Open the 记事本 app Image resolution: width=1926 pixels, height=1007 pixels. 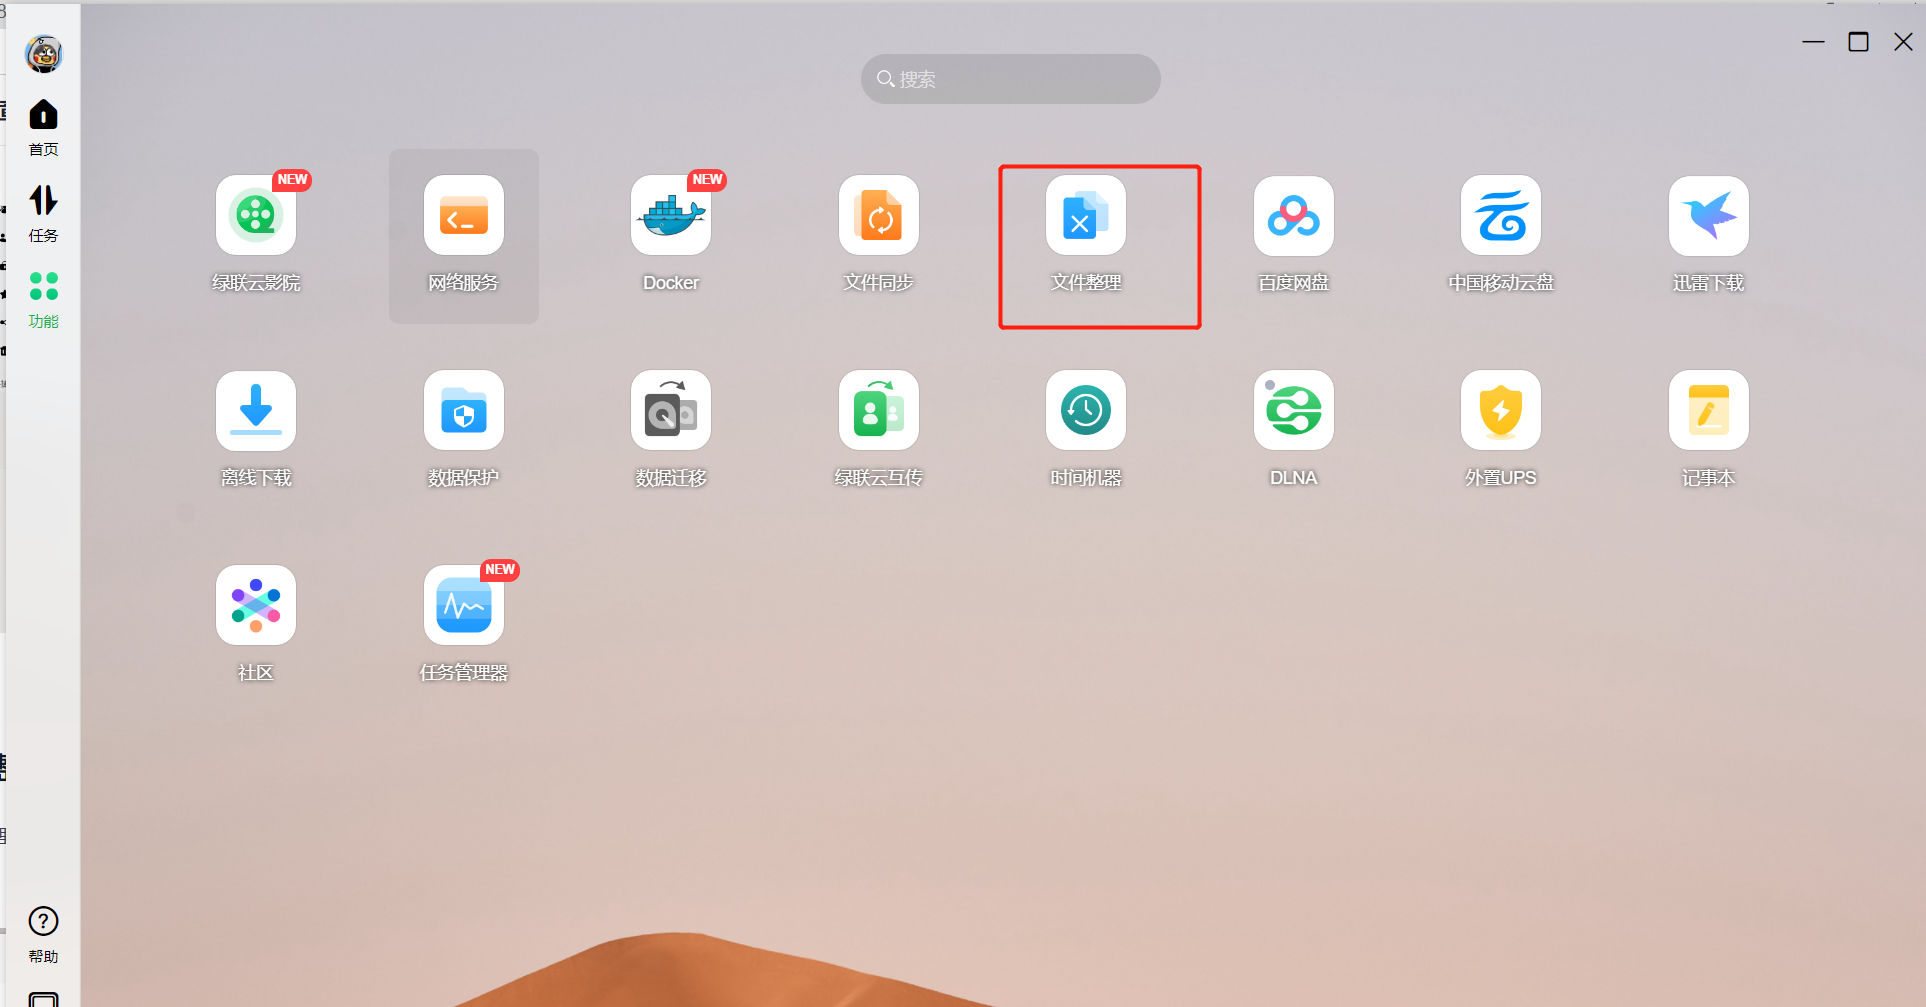click(x=1709, y=410)
